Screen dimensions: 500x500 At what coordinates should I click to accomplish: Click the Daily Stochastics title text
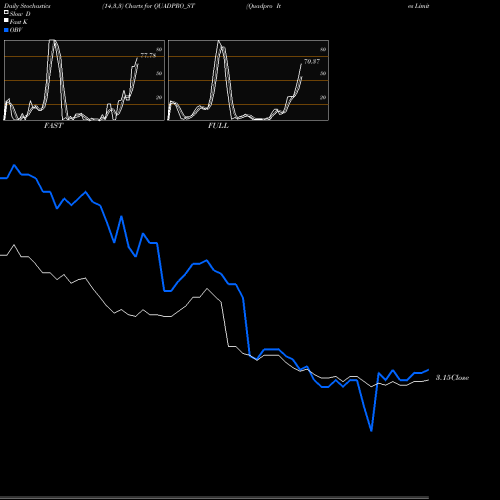27,6
